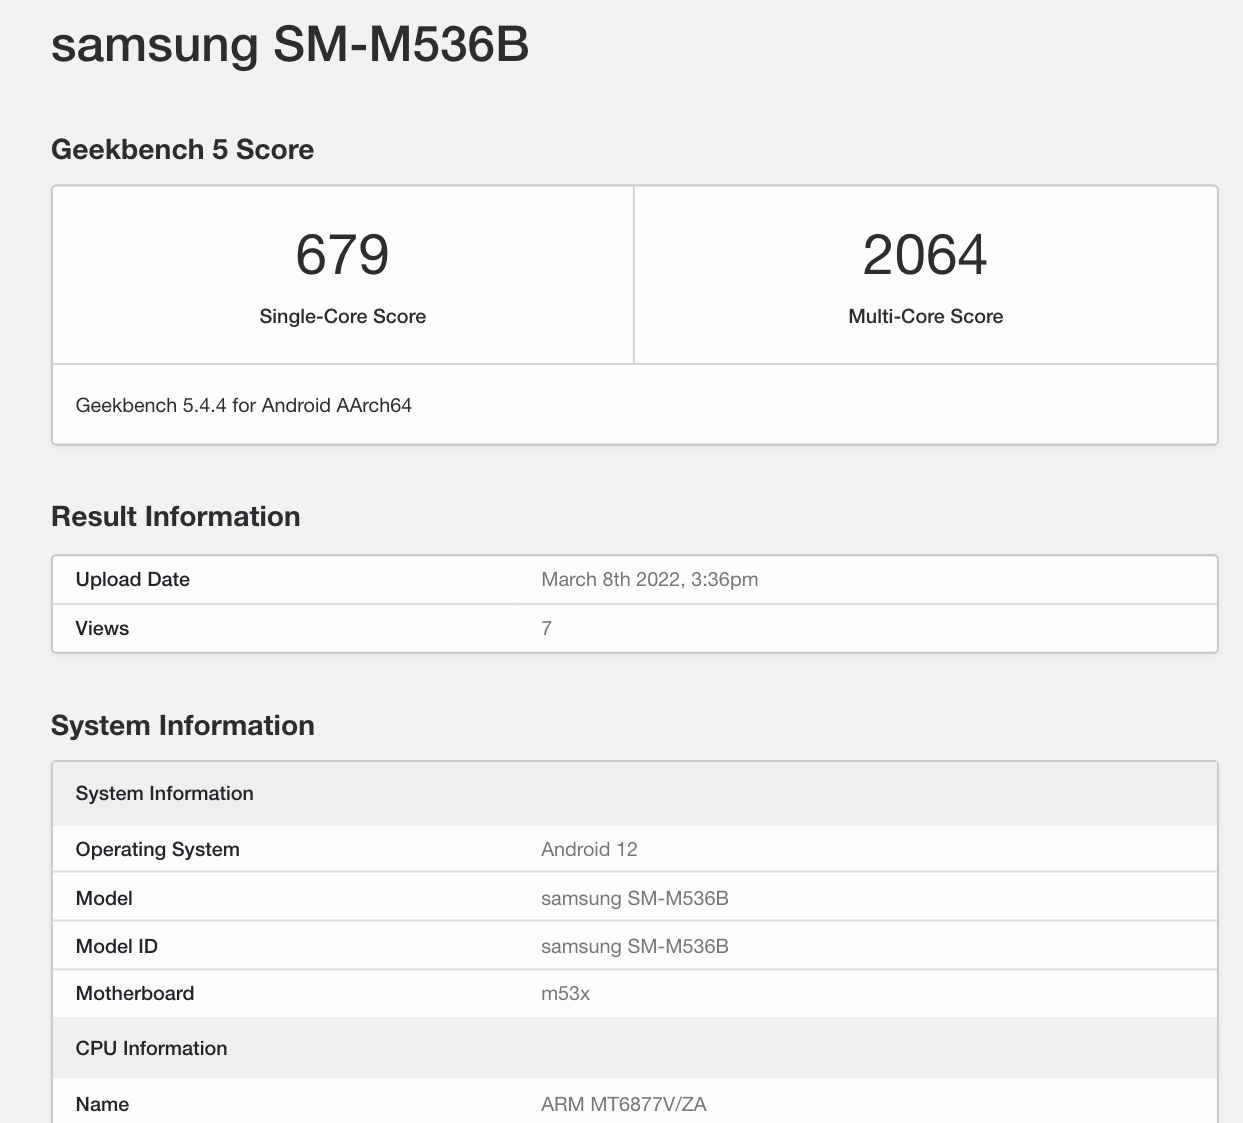Image resolution: width=1243 pixels, height=1123 pixels.
Task: Click the CPU Information section header
Action: click(151, 1049)
